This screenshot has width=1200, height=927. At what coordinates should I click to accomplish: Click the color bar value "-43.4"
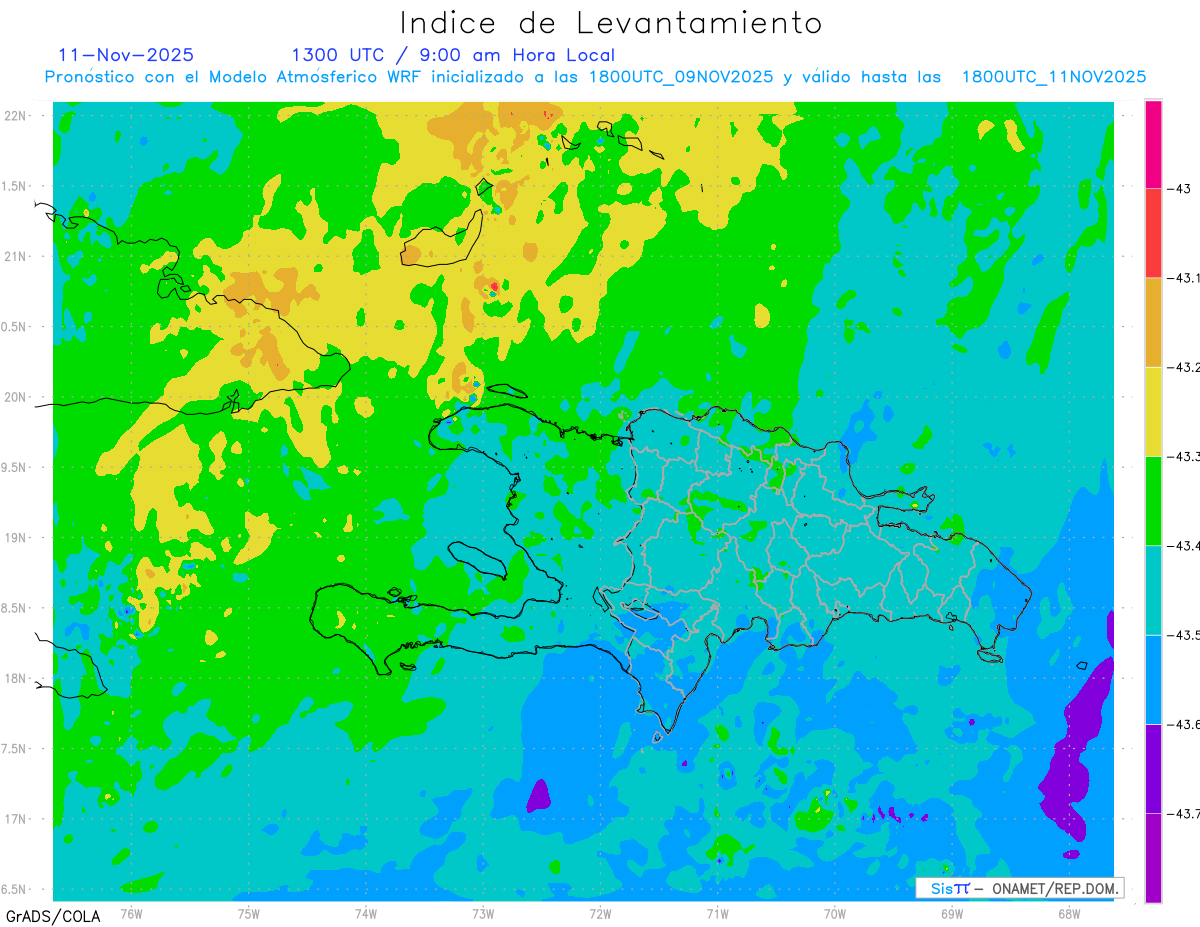pos(1185,545)
